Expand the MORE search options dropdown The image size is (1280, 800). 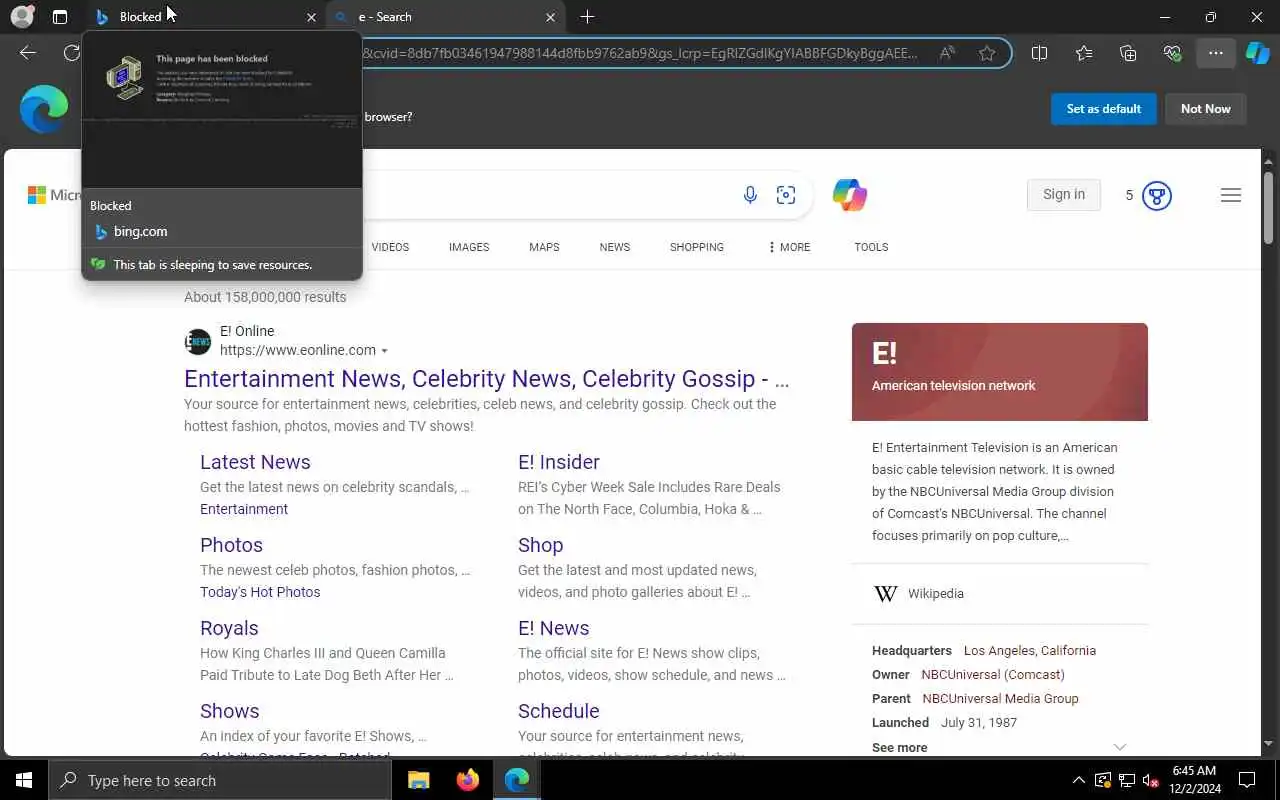coord(789,247)
